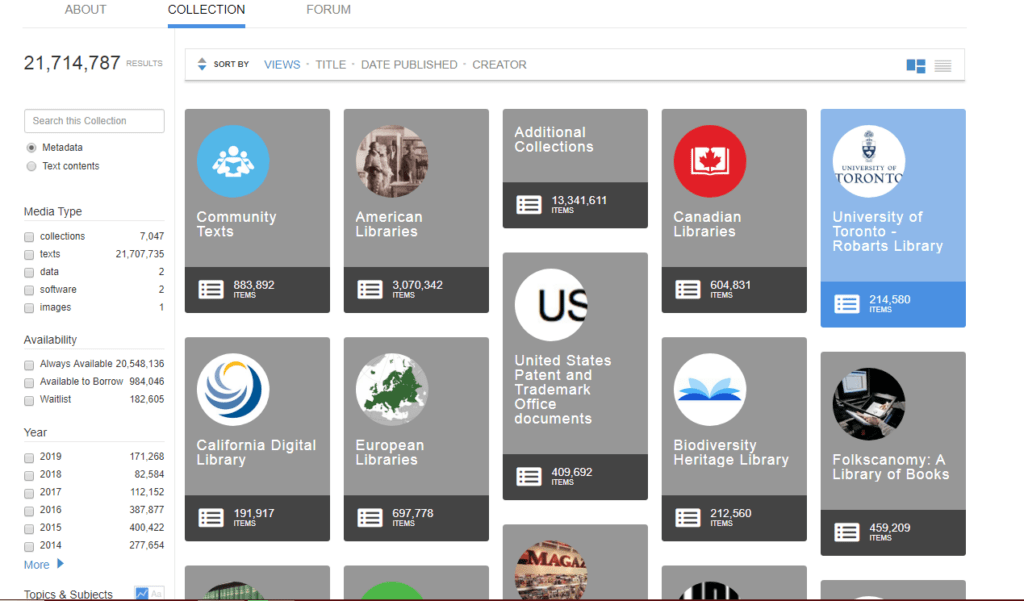The image size is (1024, 601).
Task: Check the data media type filter
Action: click(x=29, y=272)
